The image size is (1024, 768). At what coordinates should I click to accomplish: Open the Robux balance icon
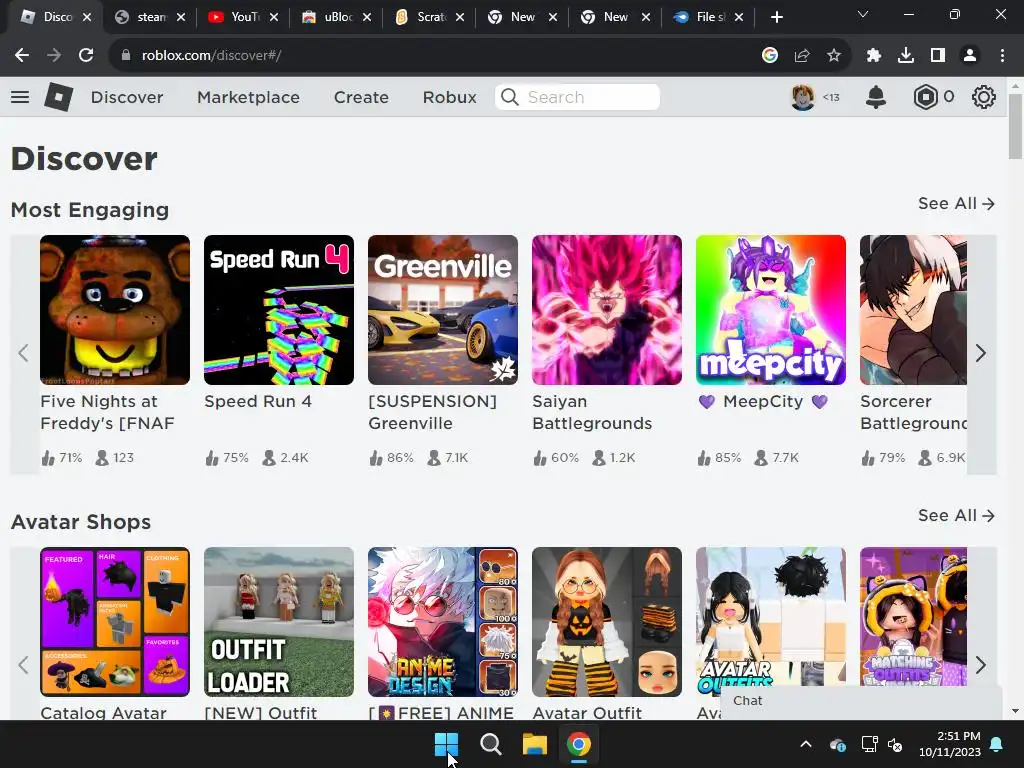[925, 97]
